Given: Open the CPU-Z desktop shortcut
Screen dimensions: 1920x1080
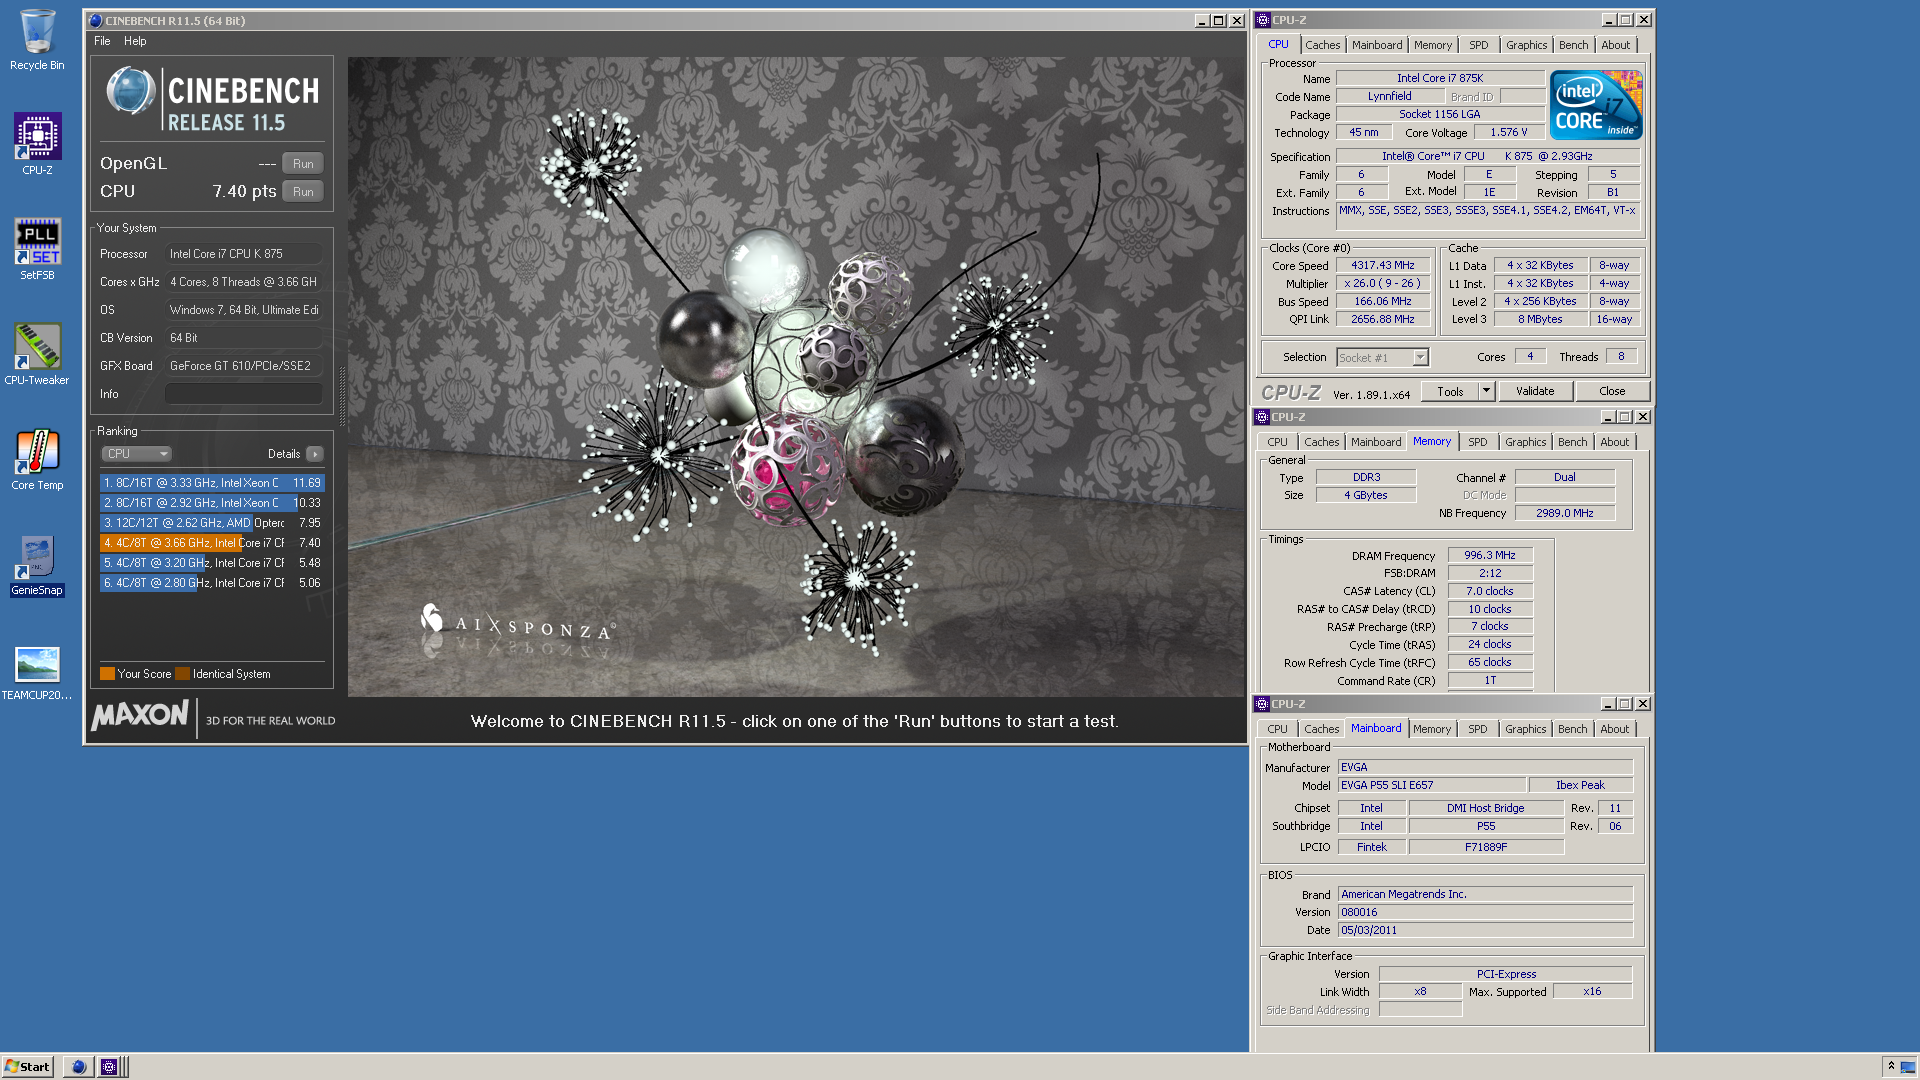Looking at the screenshot, I should click(x=37, y=144).
